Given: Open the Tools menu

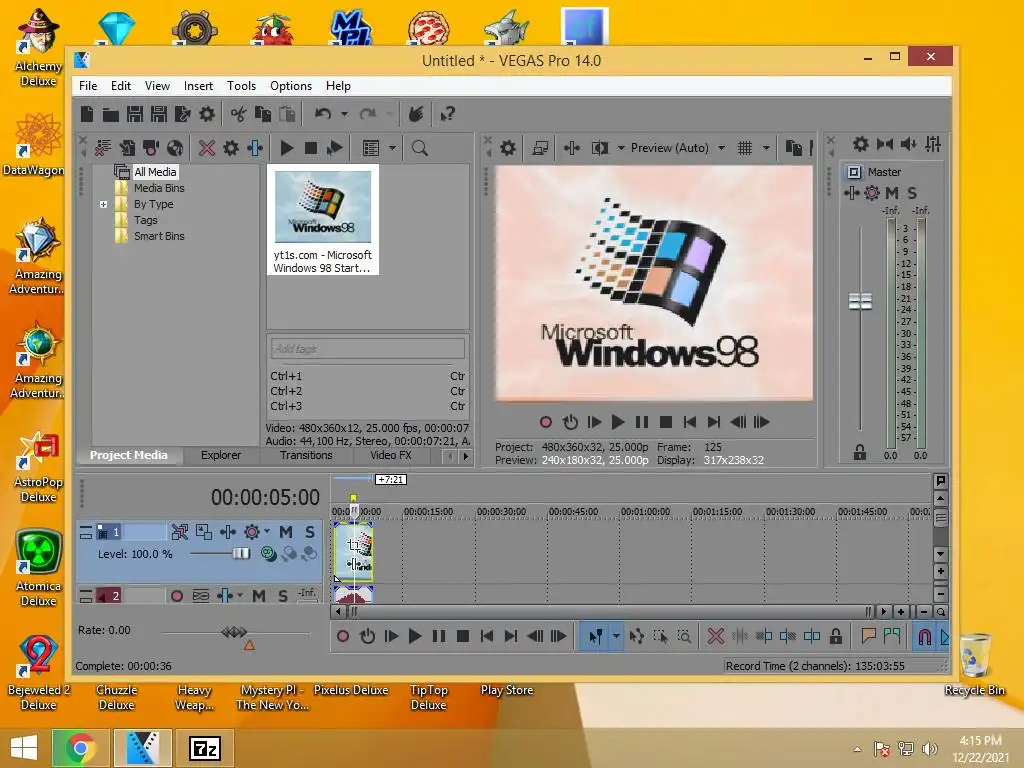Looking at the screenshot, I should [x=241, y=86].
